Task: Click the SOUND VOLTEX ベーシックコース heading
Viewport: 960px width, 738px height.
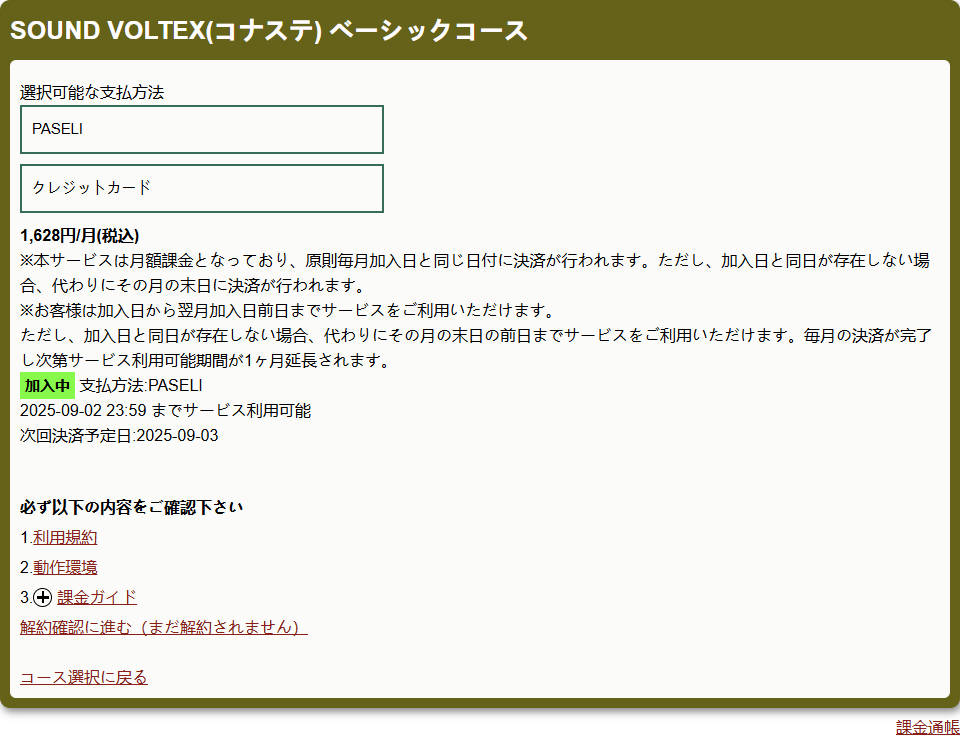Action: click(x=268, y=31)
